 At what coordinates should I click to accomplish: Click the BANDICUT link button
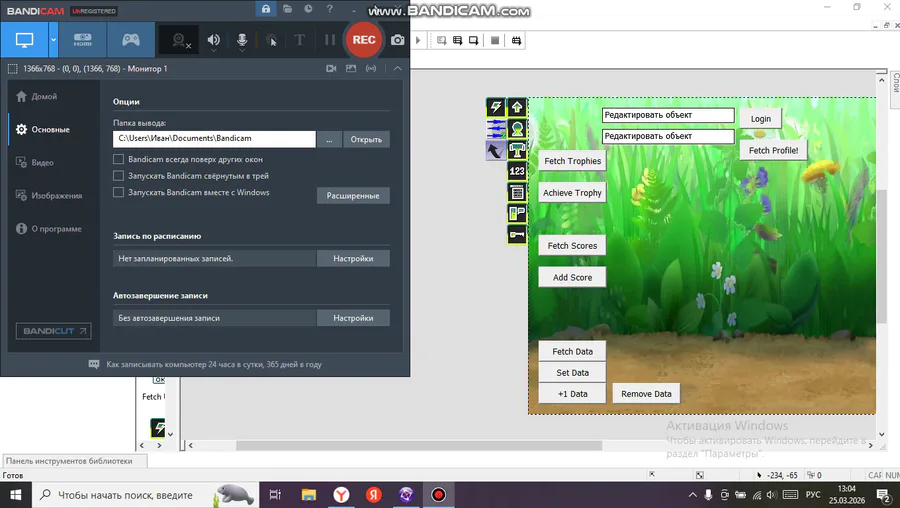pos(53,331)
